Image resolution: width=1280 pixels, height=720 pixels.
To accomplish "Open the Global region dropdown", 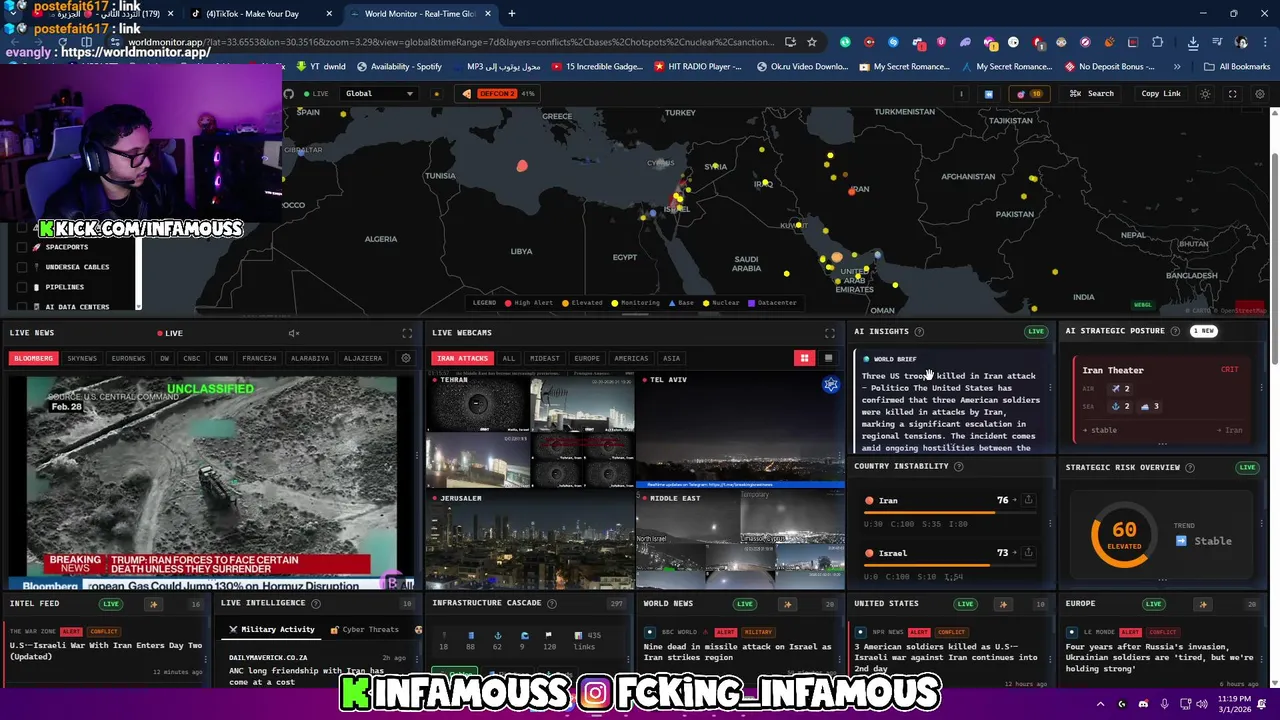I will [x=379, y=94].
